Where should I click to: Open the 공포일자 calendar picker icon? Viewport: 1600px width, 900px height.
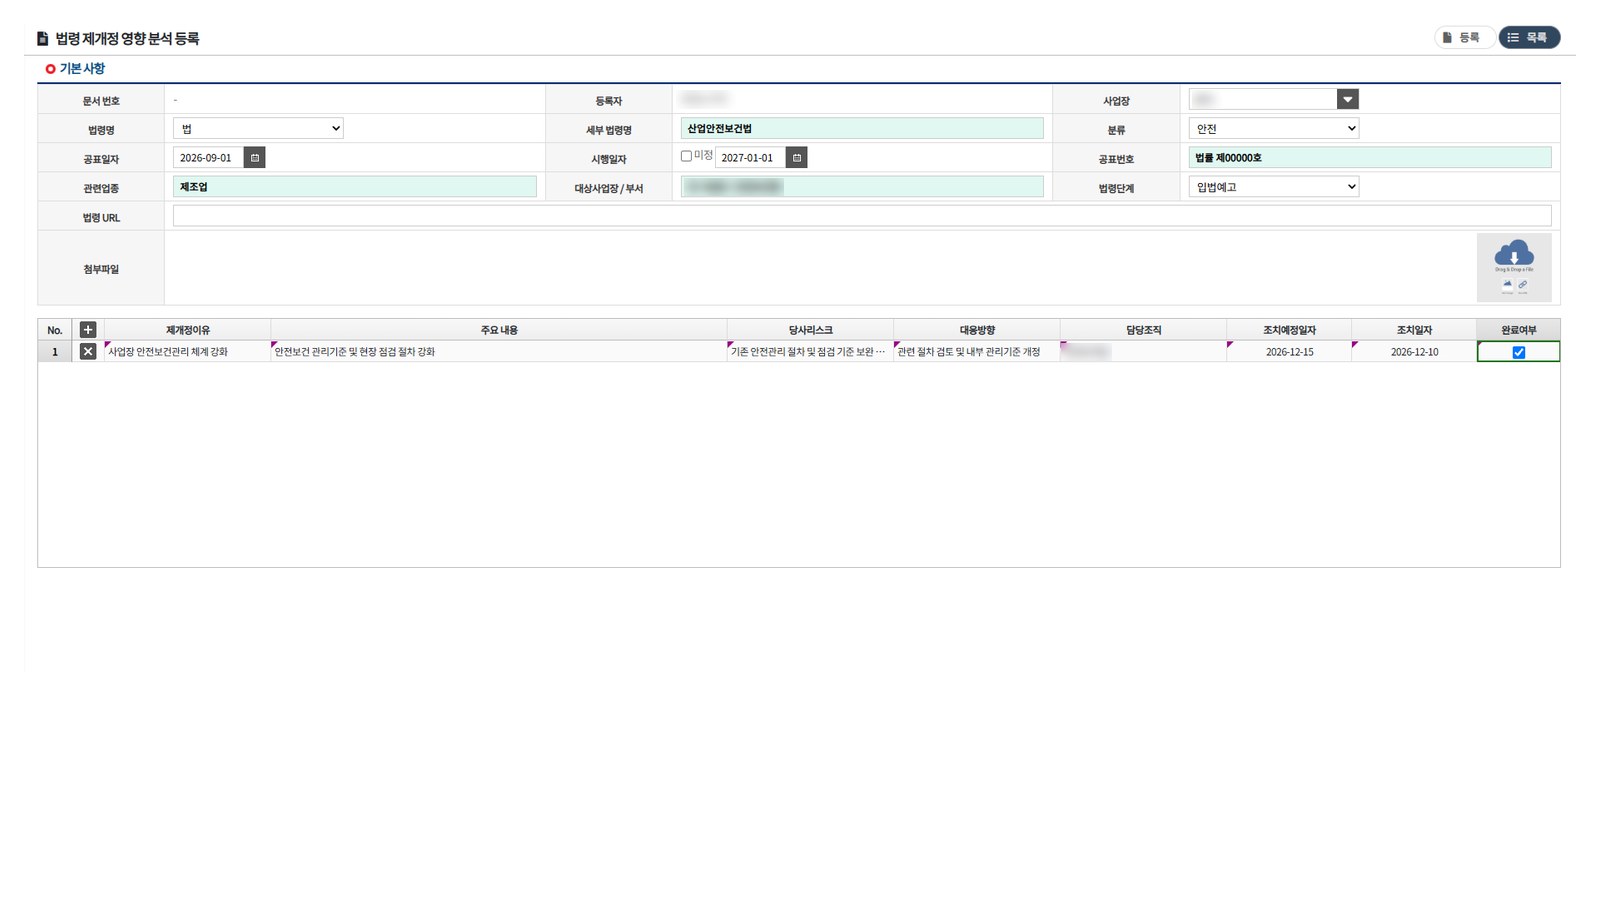pyautogui.click(x=255, y=158)
